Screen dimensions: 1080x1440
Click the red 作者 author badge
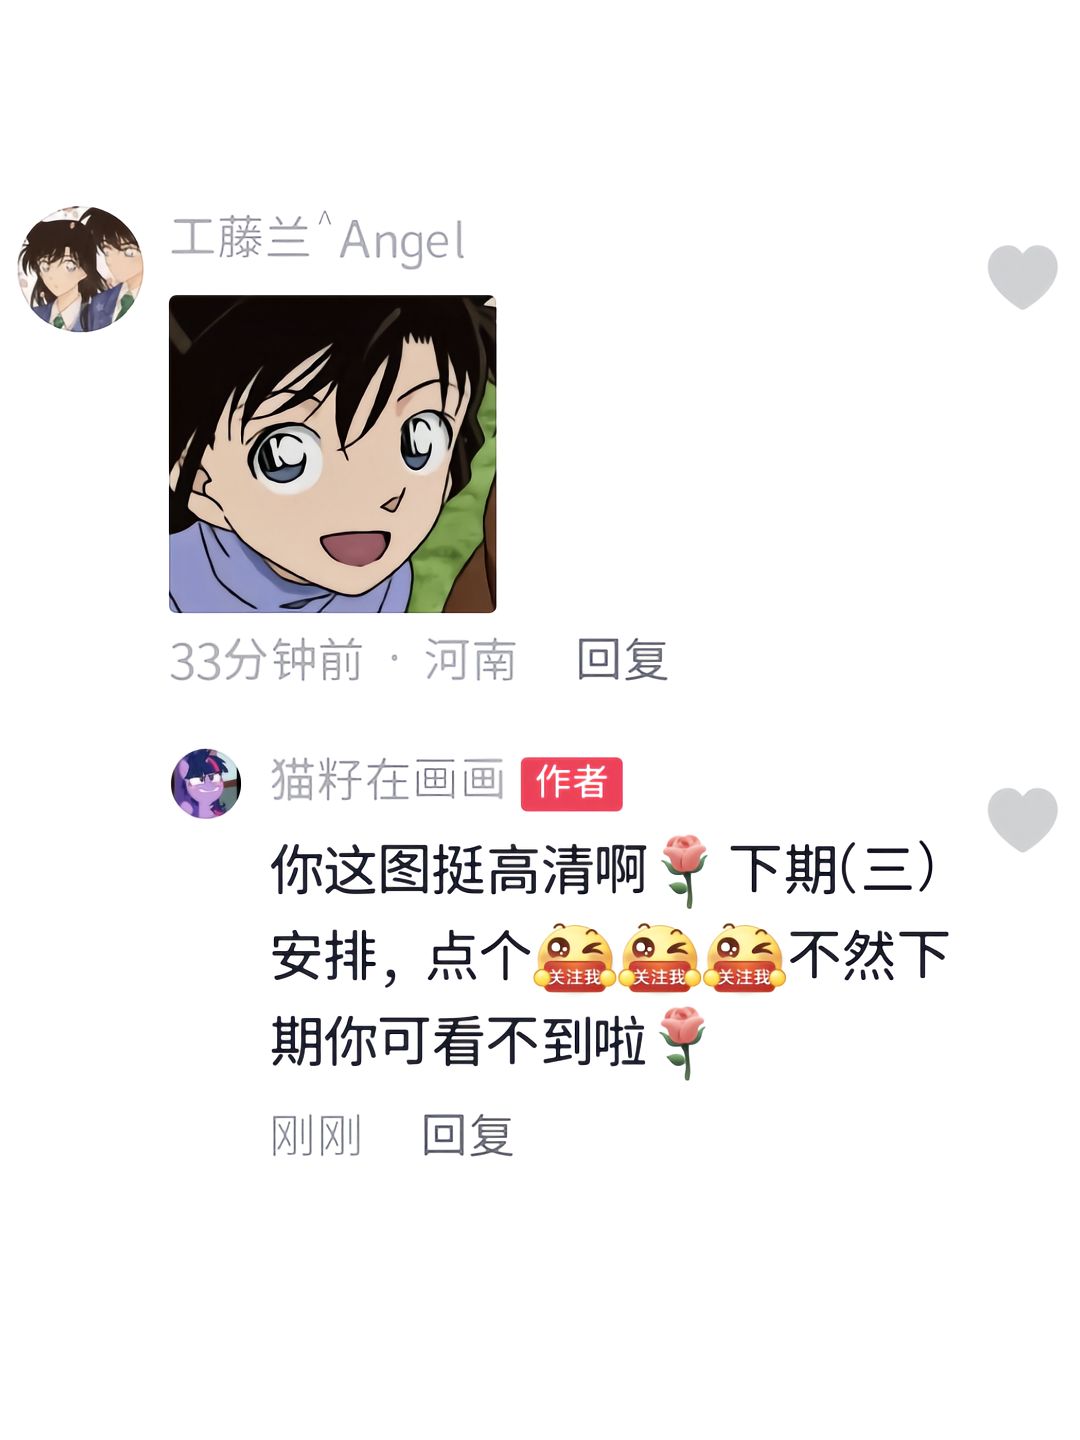[571, 783]
